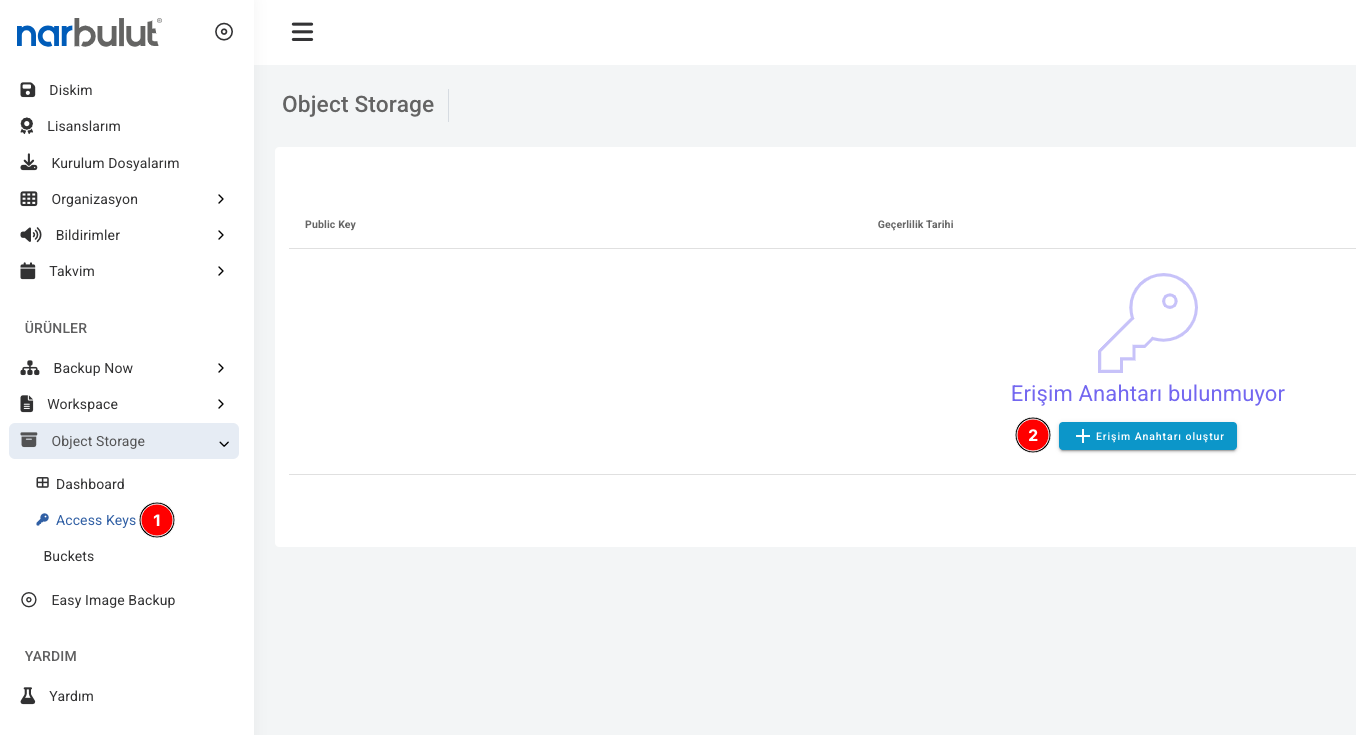This screenshot has width=1356, height=735.
Task: Click the Organizasyon label
Action: click(x=95, y=199)
